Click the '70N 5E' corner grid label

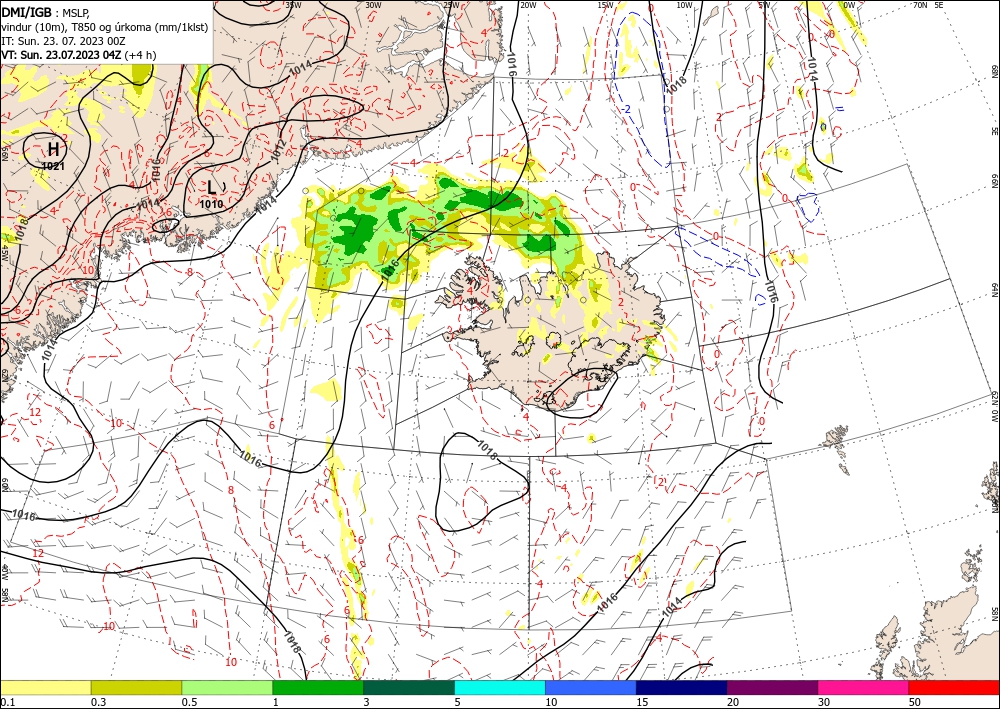928,5
